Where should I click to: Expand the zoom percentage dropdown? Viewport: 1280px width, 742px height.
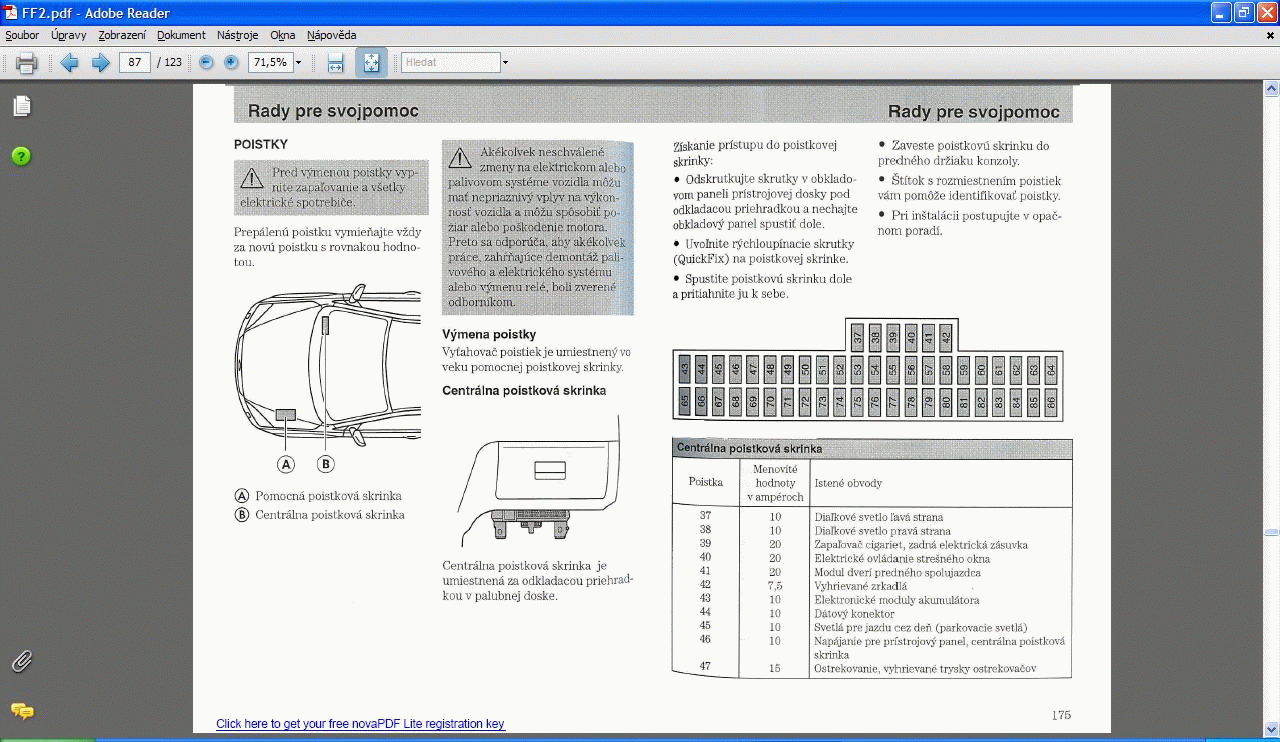(298, 63)
